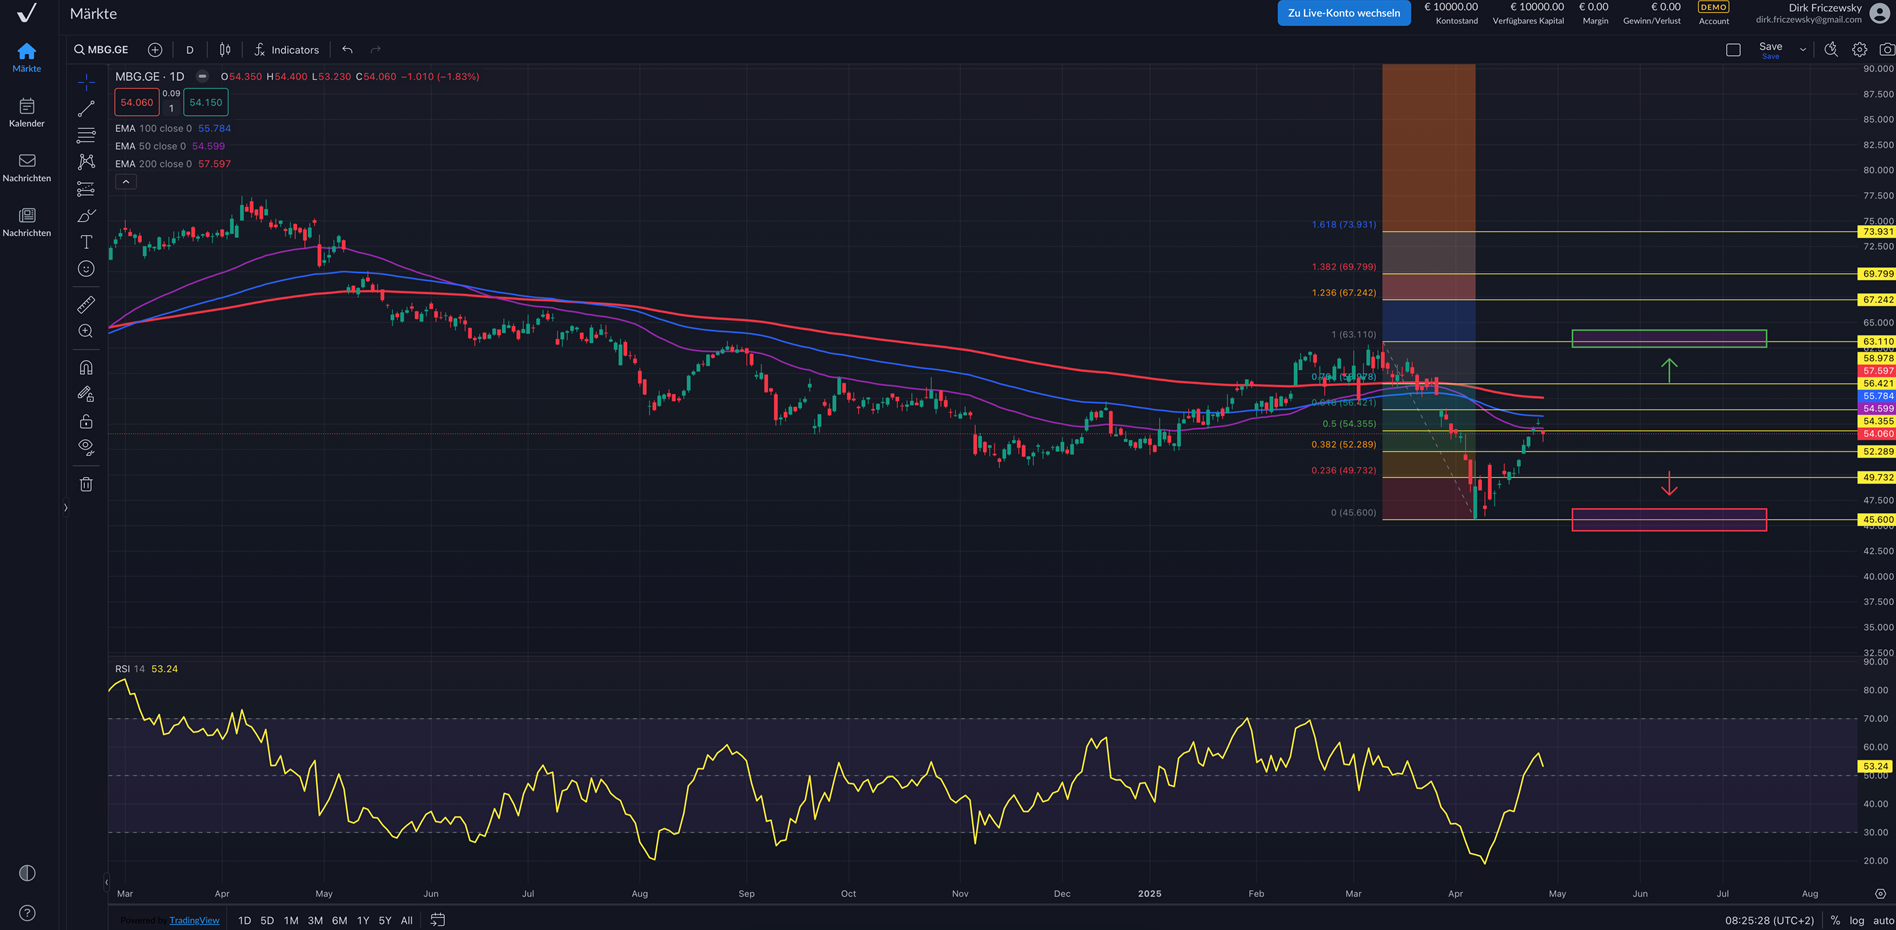1896x930 pixels.
Task: Toggle lock all drawings
Action: (x=86, y=421)
